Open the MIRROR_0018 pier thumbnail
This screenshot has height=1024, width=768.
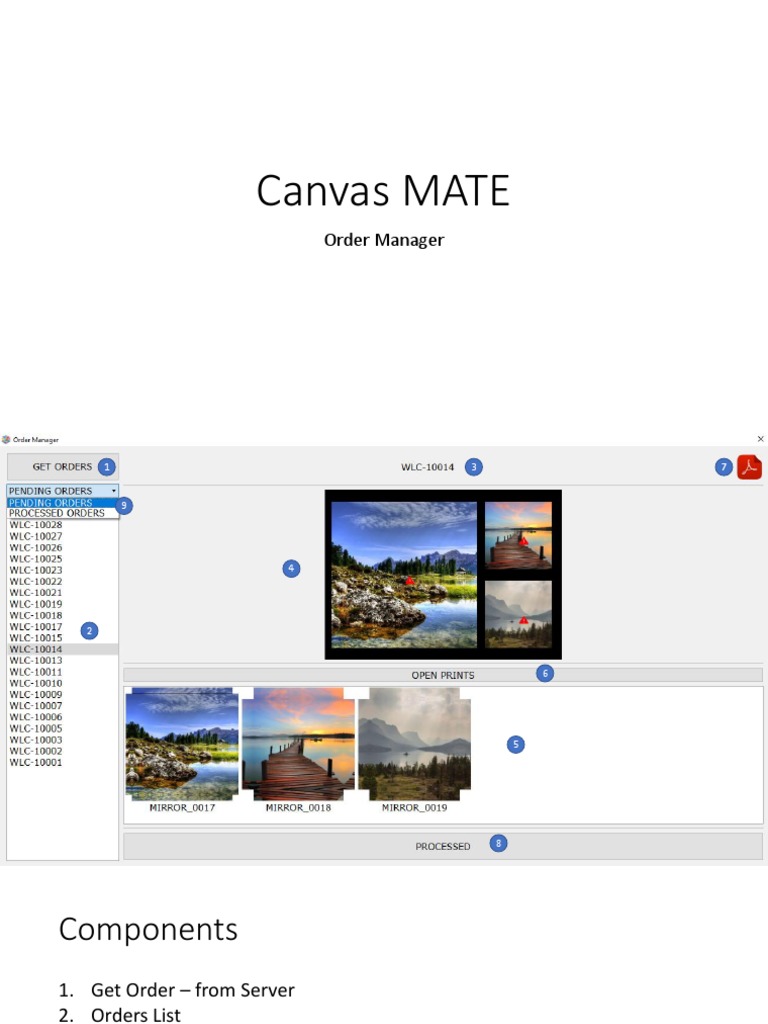coord(298,743)
